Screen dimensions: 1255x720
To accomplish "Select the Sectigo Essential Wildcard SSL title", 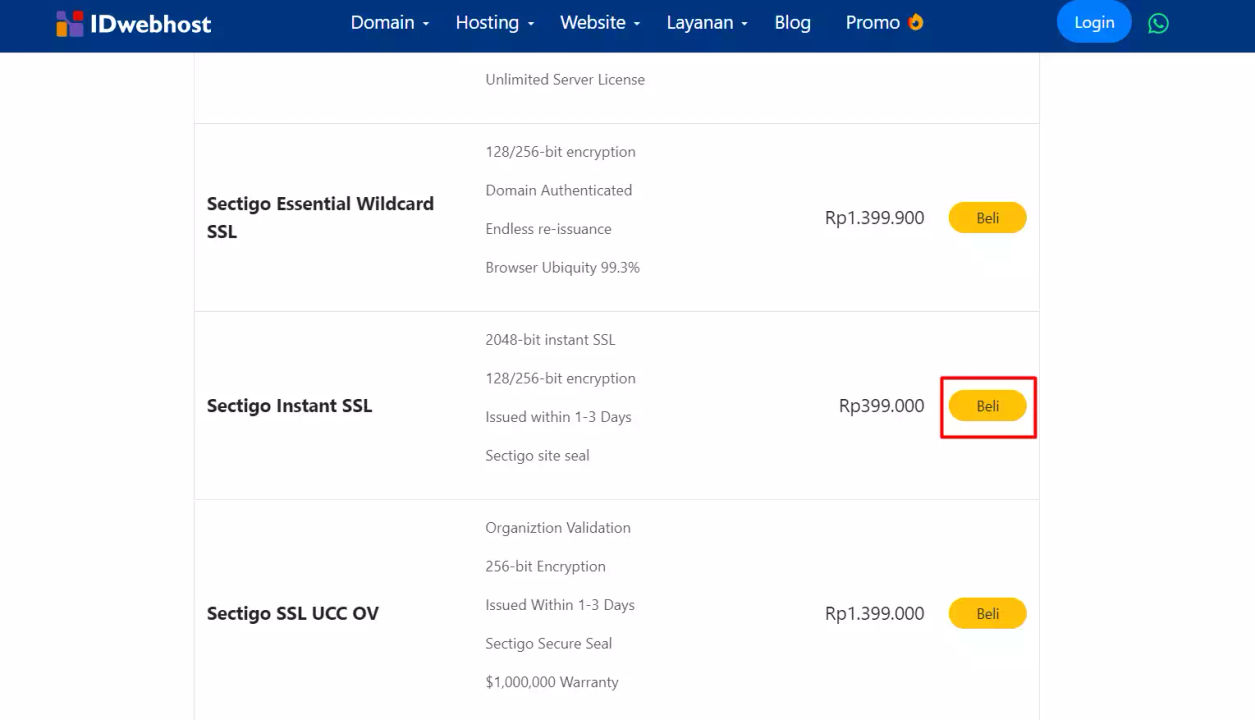I will [x=320, y=217].
